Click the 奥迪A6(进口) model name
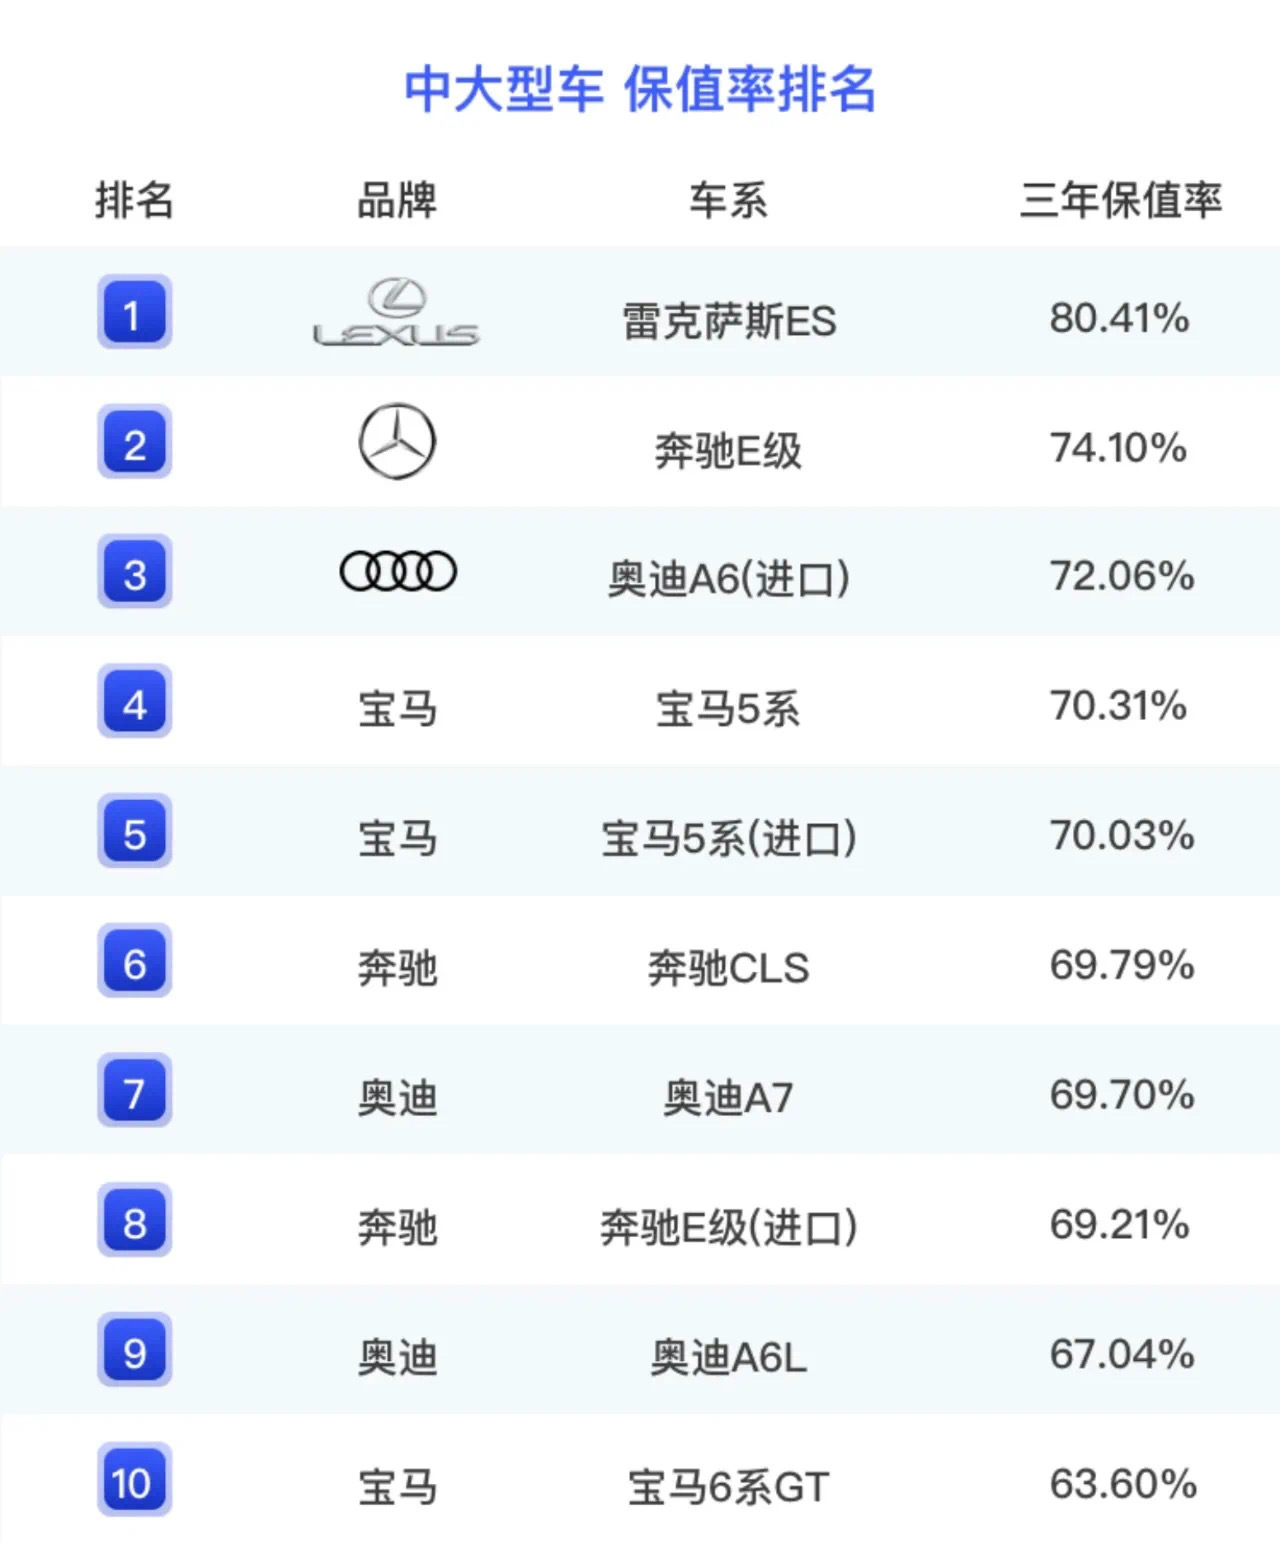The image size is (1280, 1543). pos(729,579)
